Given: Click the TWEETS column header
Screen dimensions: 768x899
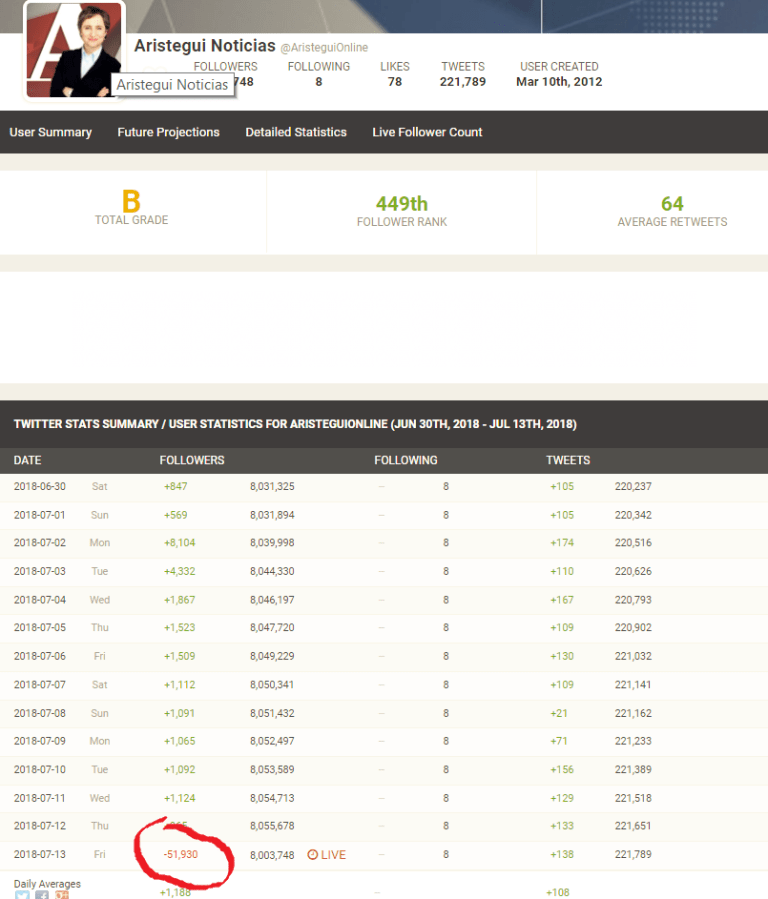Looking at the screenshot, I should pos(568,460).
